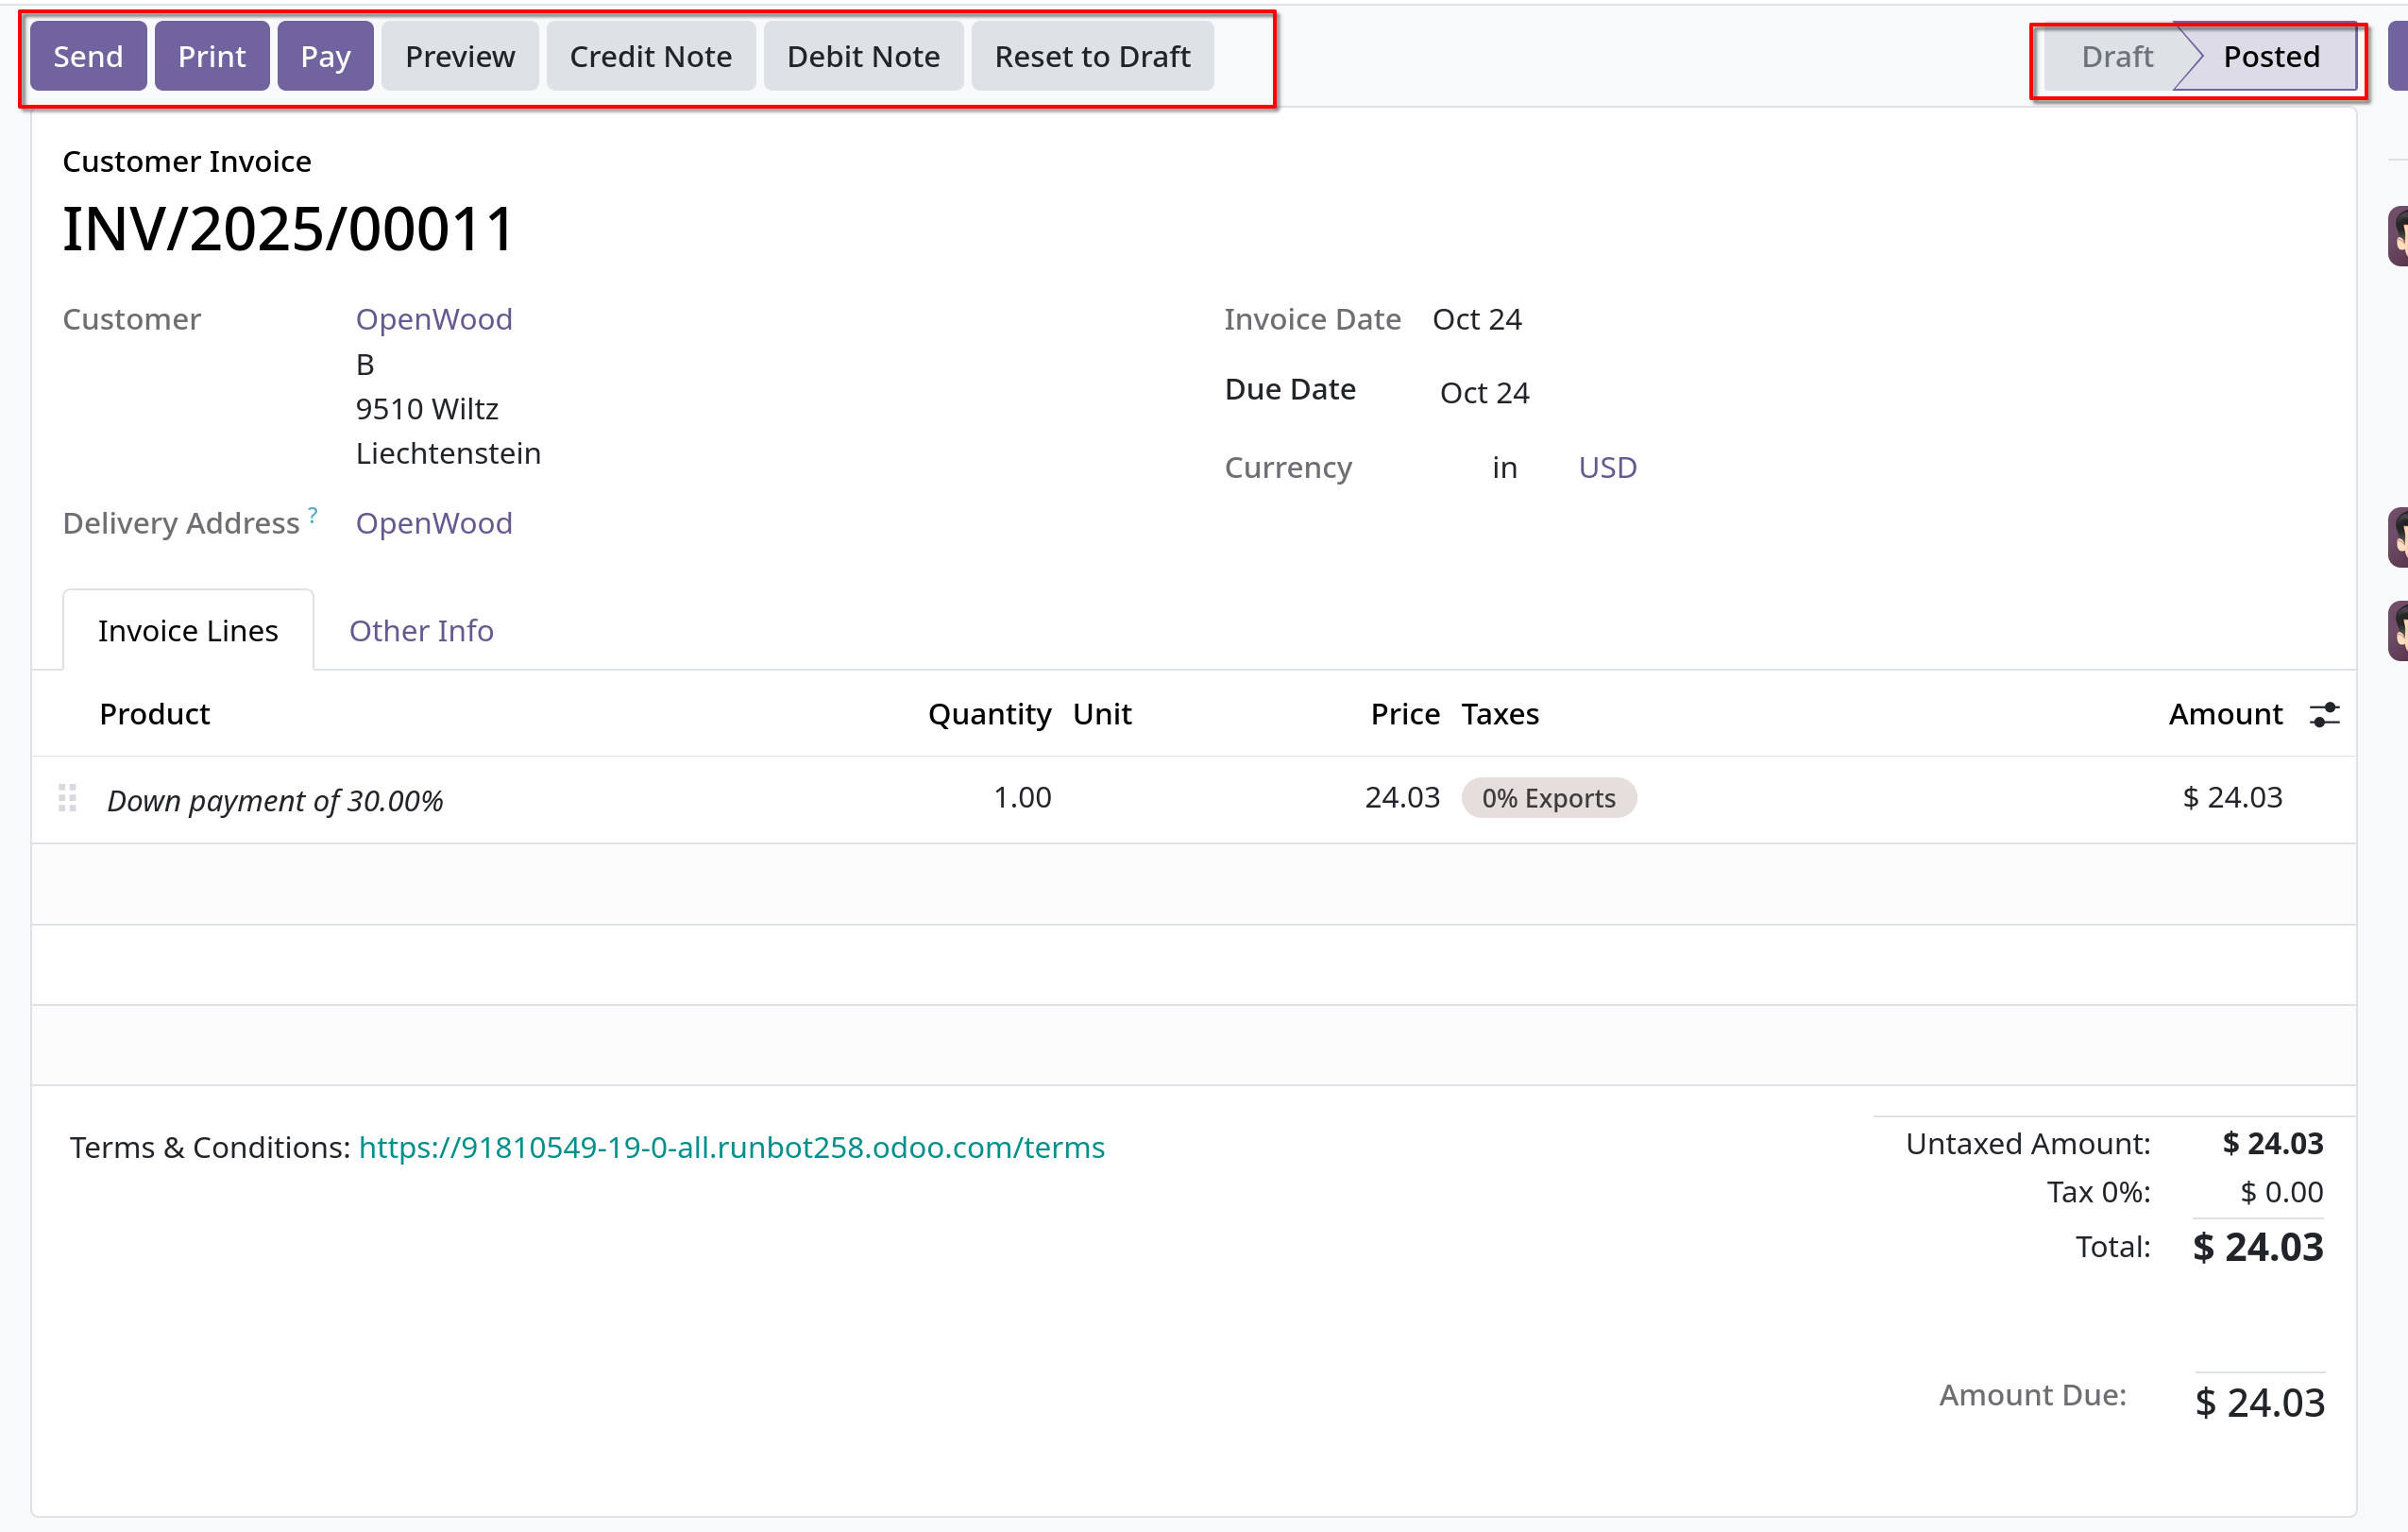Create a Credit Note
This screenshot has width=2408, height=1532.
tap(651, 56)
